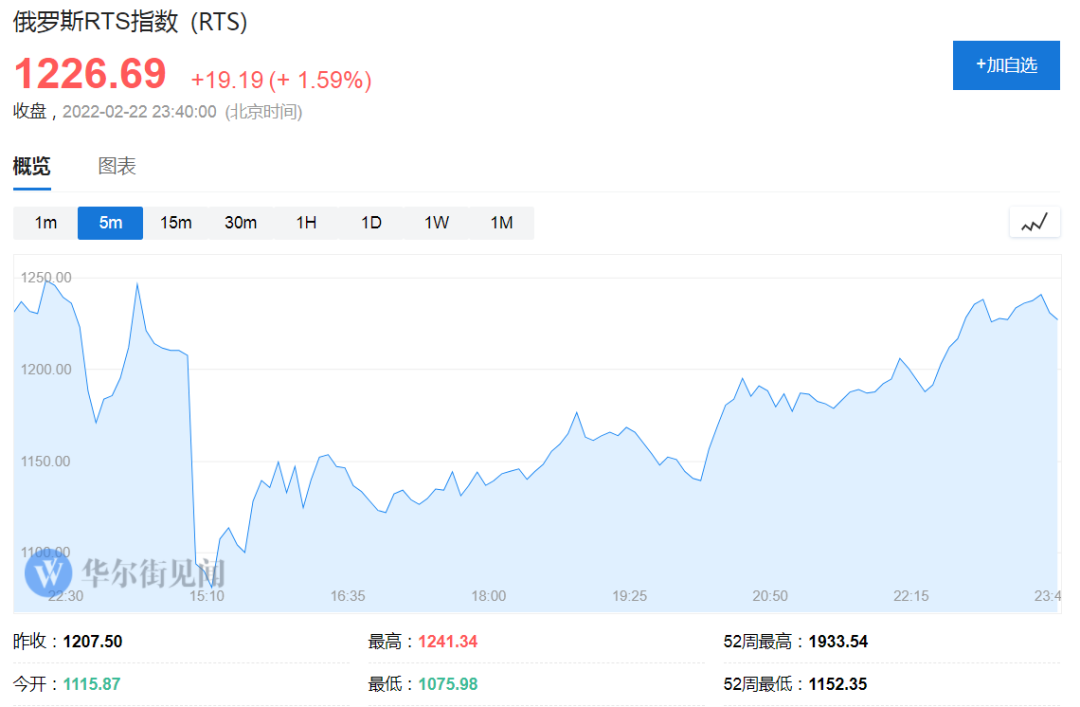
Task: Click the 52周最高 1933.54 value
Action: point(838,642)
